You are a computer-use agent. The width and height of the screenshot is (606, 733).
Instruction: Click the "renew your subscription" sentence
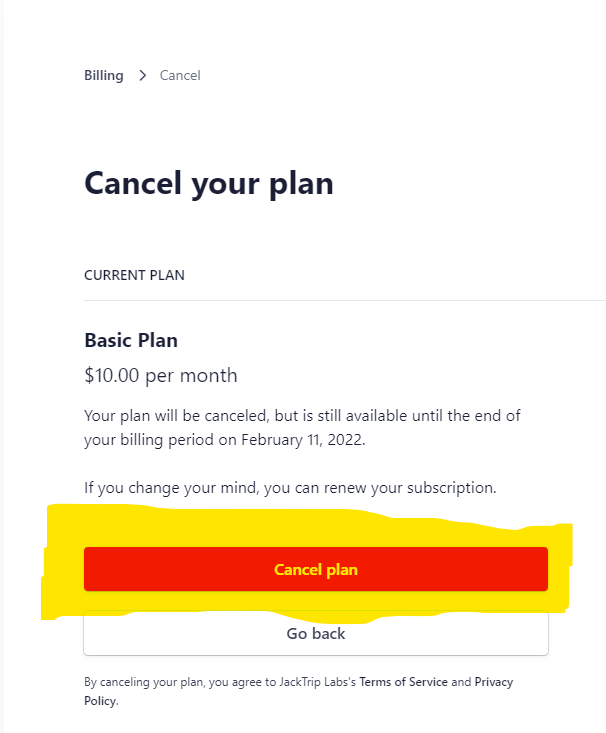tap(400, 488)
